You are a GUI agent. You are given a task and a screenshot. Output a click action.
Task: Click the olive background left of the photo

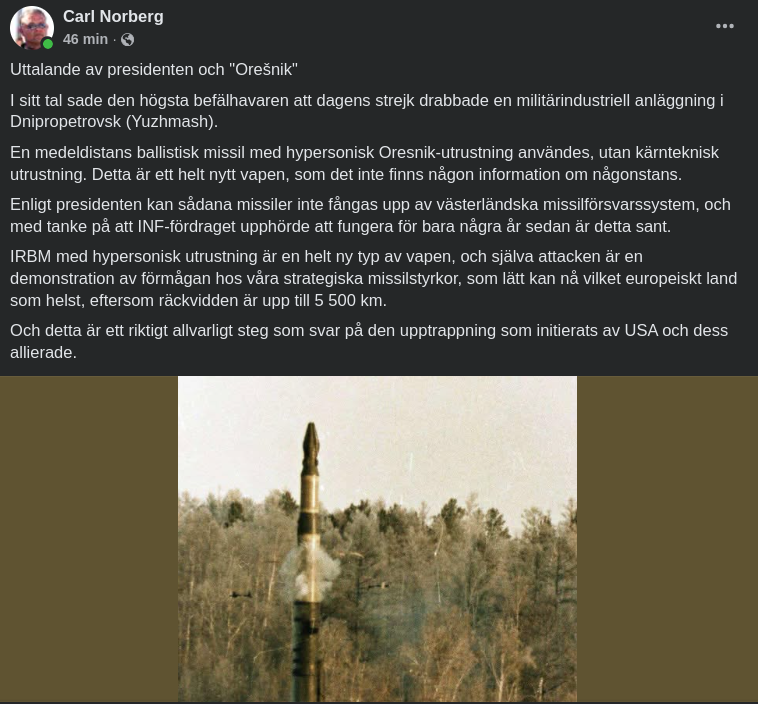coord(89,539)
